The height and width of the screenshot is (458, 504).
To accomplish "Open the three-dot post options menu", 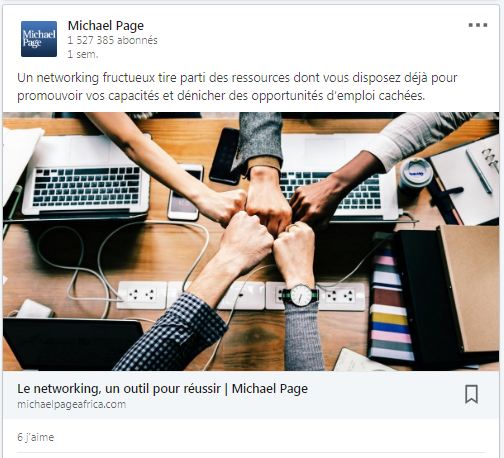I will click(x=478, y=25).
